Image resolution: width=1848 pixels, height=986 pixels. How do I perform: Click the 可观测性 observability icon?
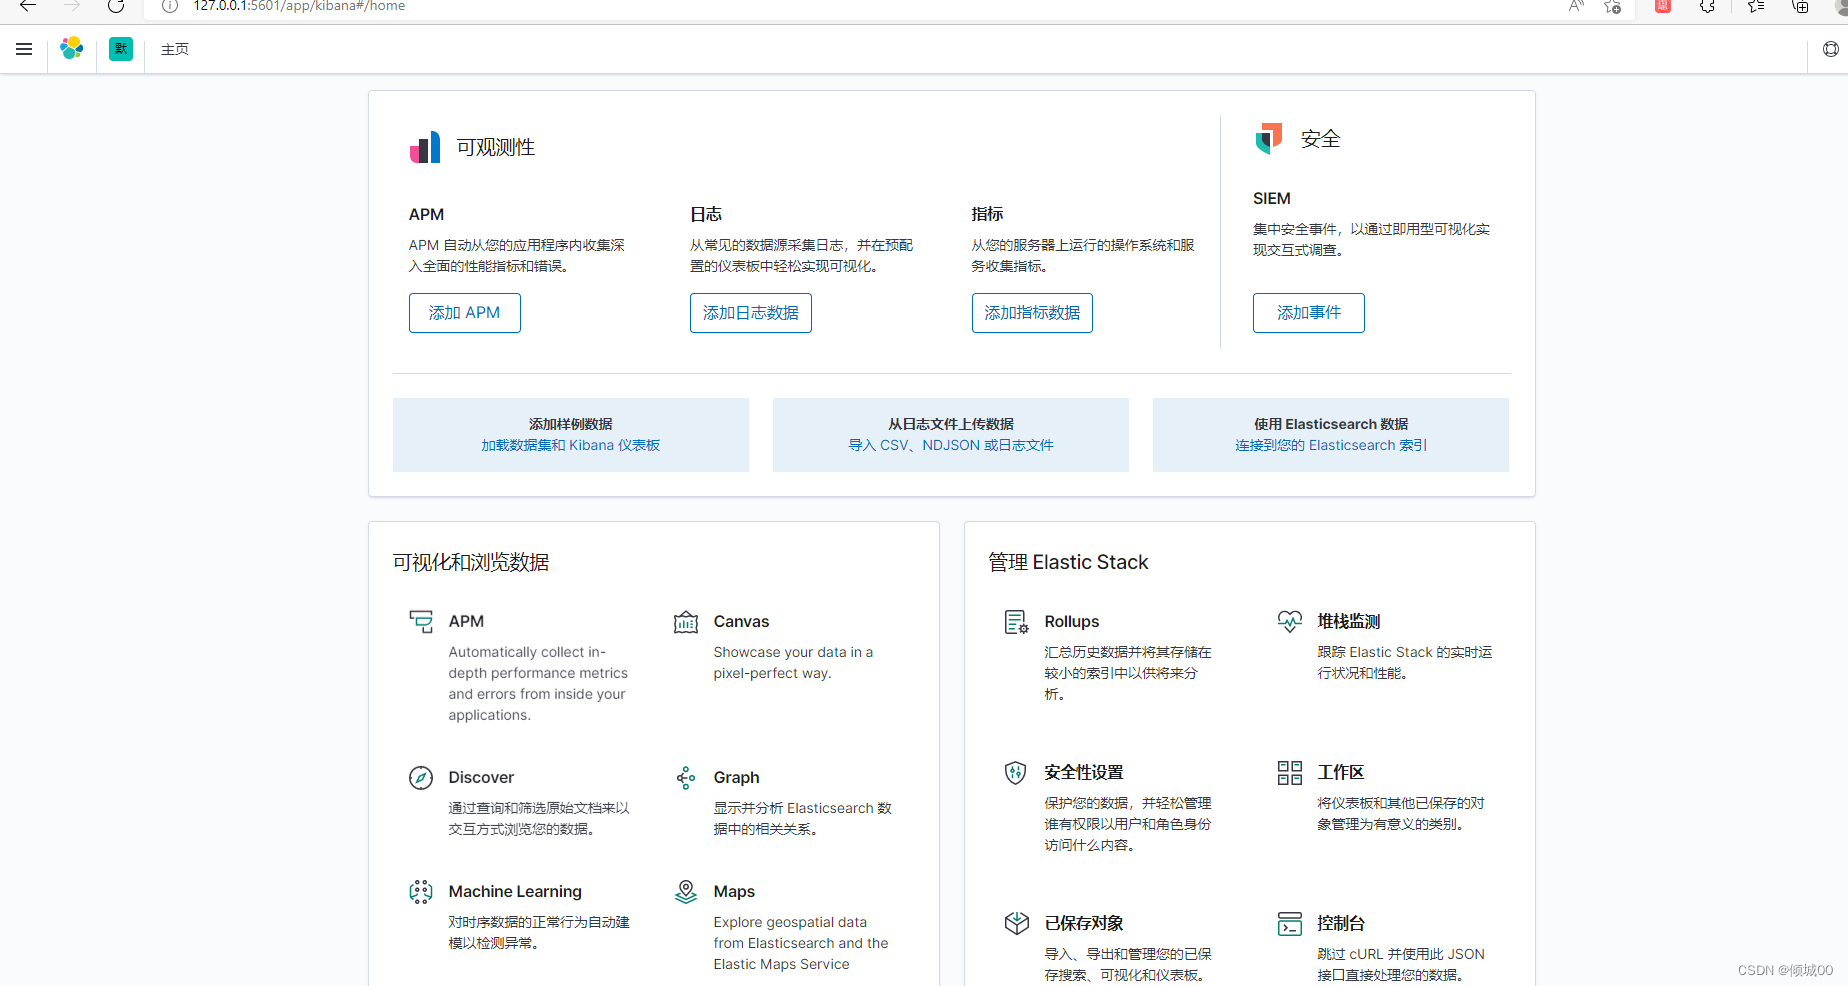(425, 147)
